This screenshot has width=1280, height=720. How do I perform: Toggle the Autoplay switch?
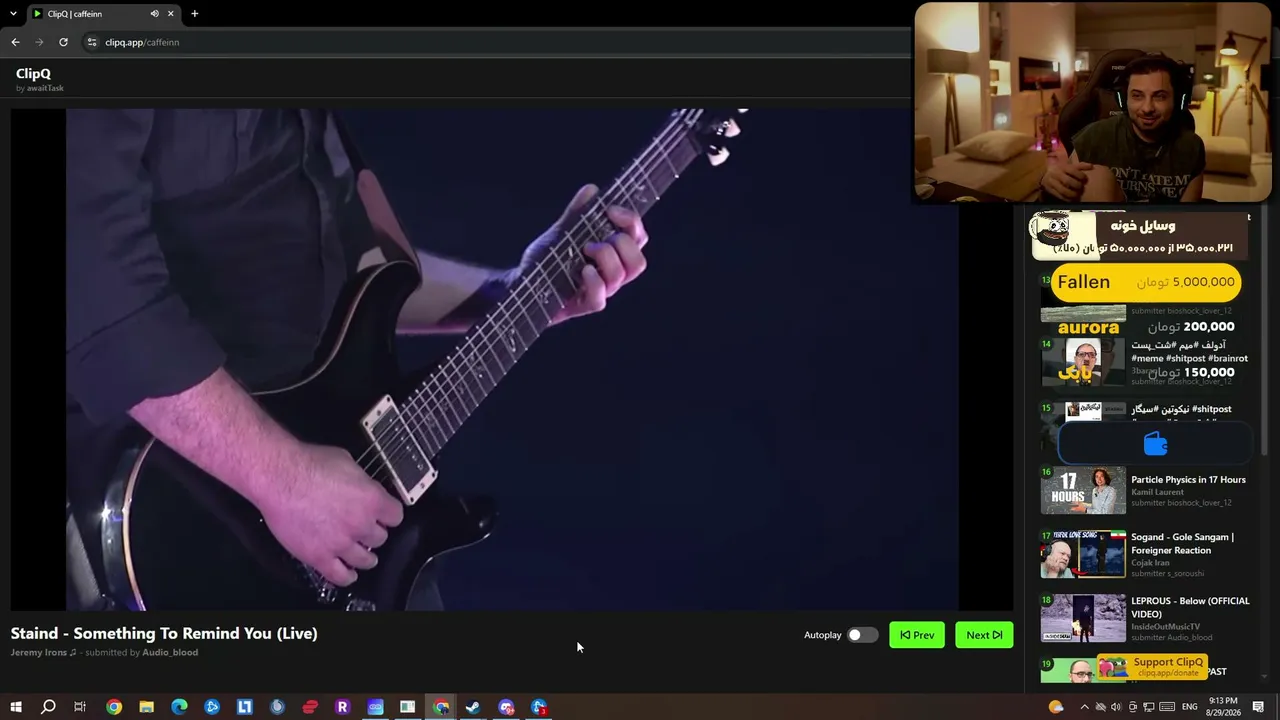tap(862, 635)
